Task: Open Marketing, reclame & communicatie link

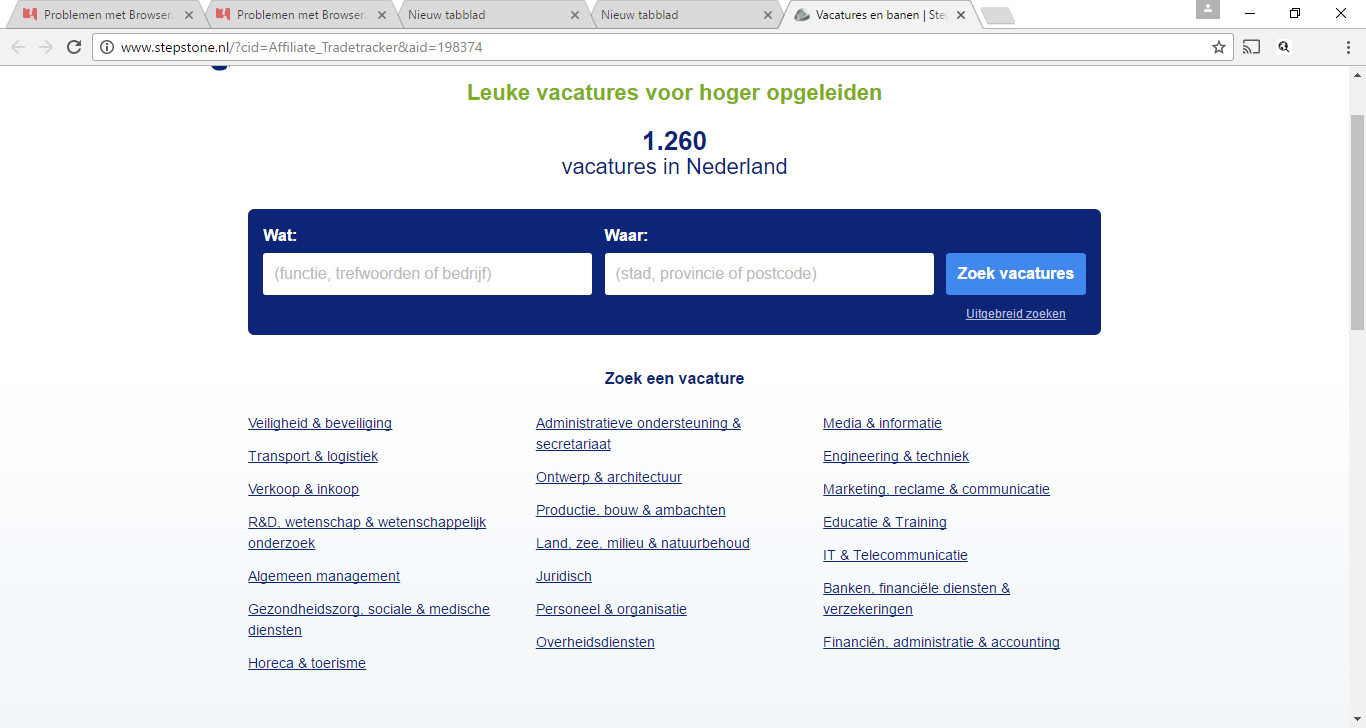Action: (936, 489)
